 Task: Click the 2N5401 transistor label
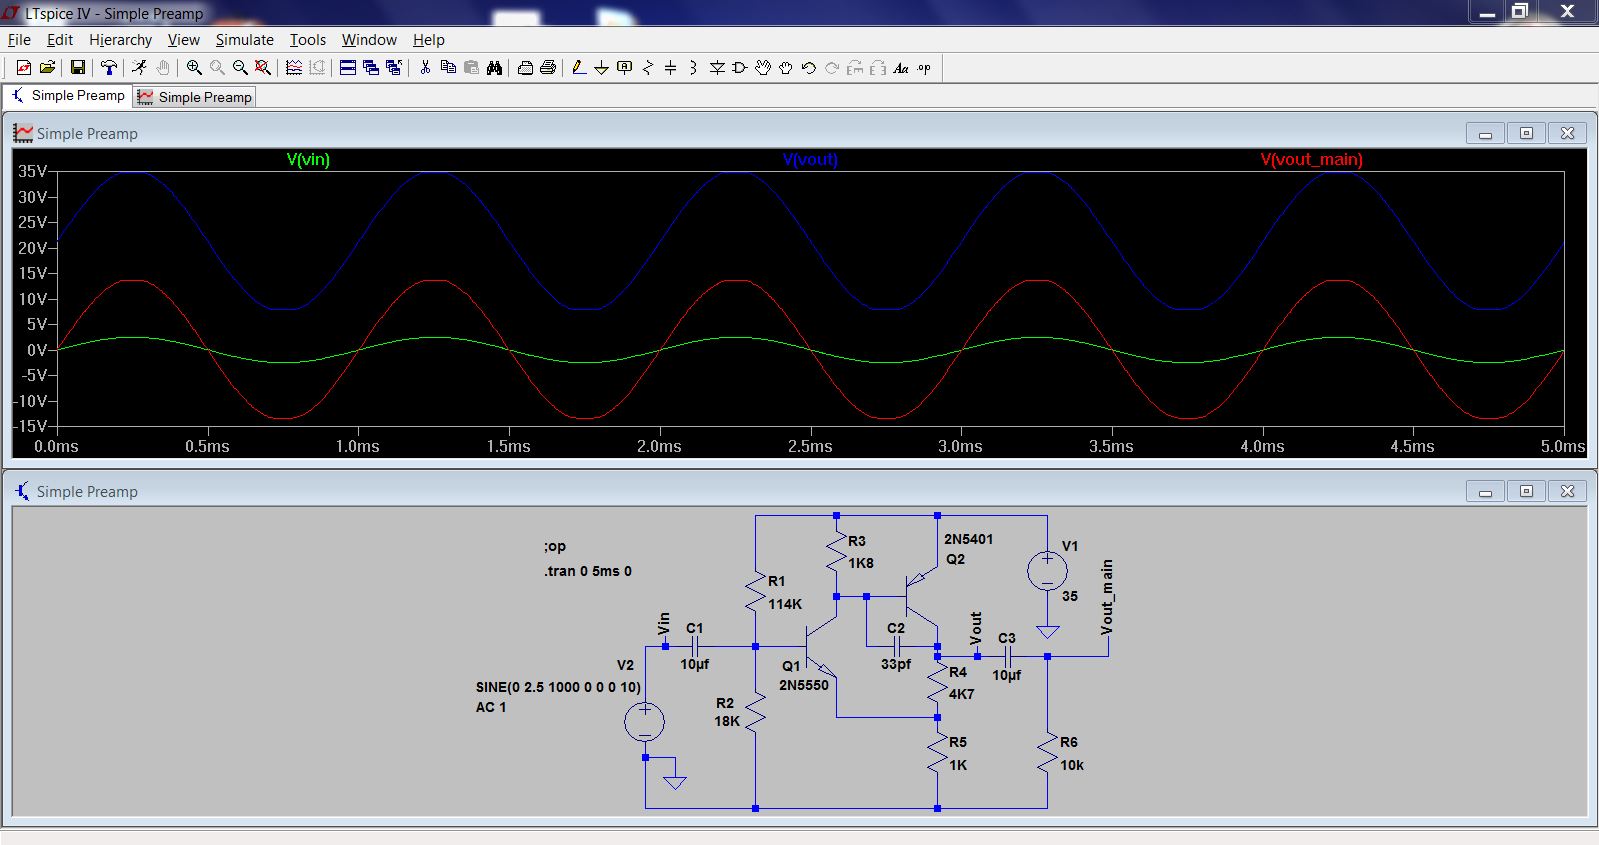(969, 539)
